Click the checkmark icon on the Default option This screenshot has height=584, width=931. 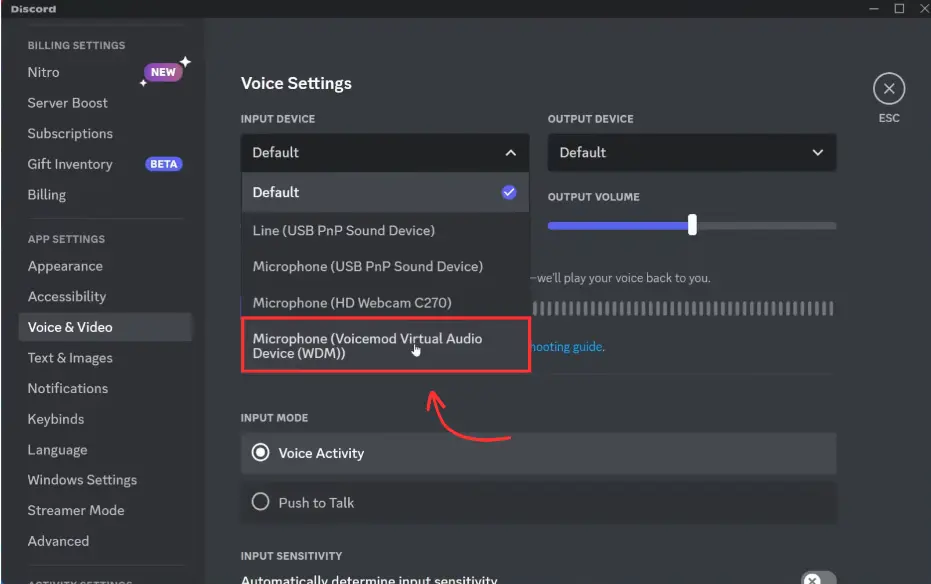(x=509, y=192)
